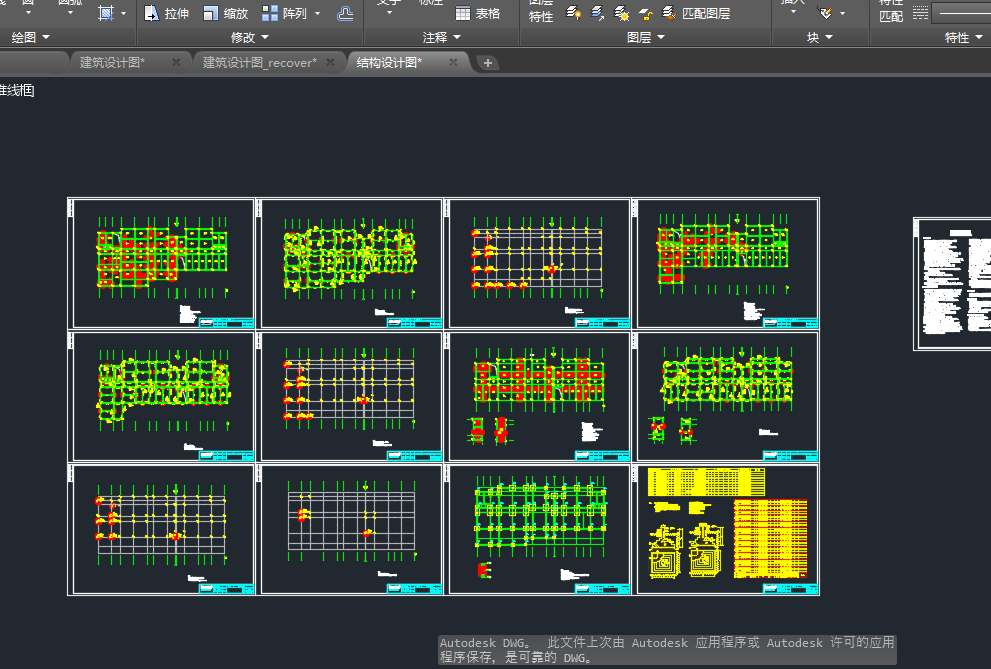Screen dimensions: 991x669
Task: Click the 匹配图层 (Match Layer) button
Action: (696, 13)
